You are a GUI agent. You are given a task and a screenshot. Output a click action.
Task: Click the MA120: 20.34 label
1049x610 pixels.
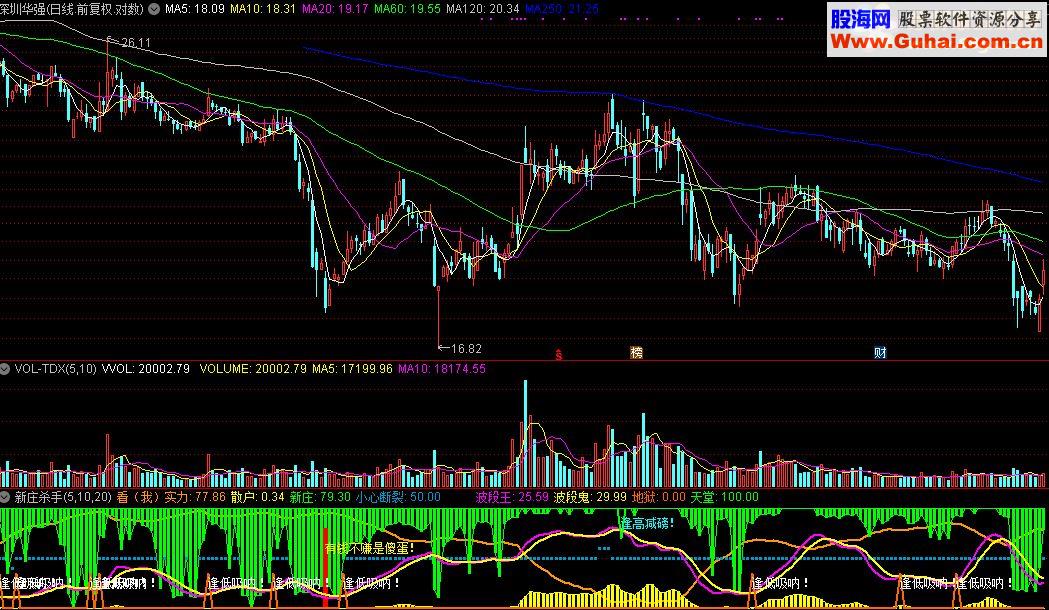(x=483, y=9)
